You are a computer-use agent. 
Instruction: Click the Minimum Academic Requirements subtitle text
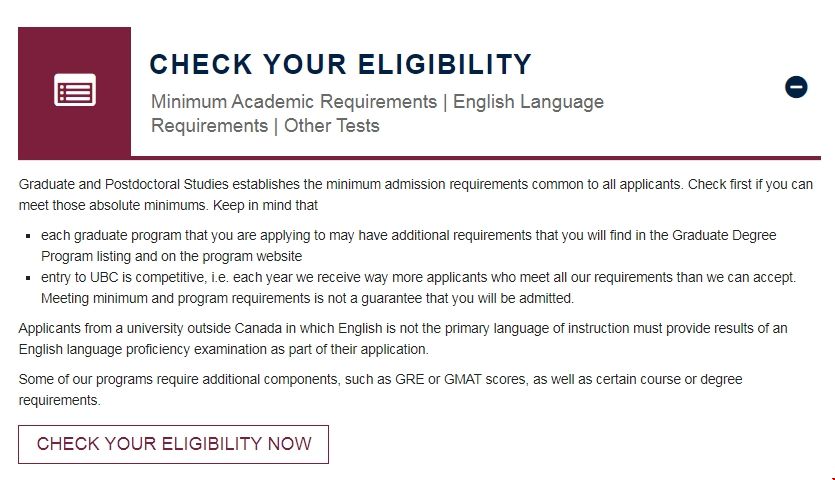point(294,102)
